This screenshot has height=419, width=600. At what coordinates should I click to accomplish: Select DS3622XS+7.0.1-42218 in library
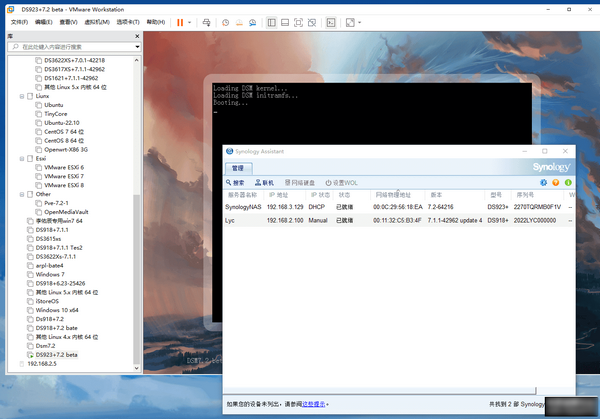pyautogui.click(x=74, y=60)
